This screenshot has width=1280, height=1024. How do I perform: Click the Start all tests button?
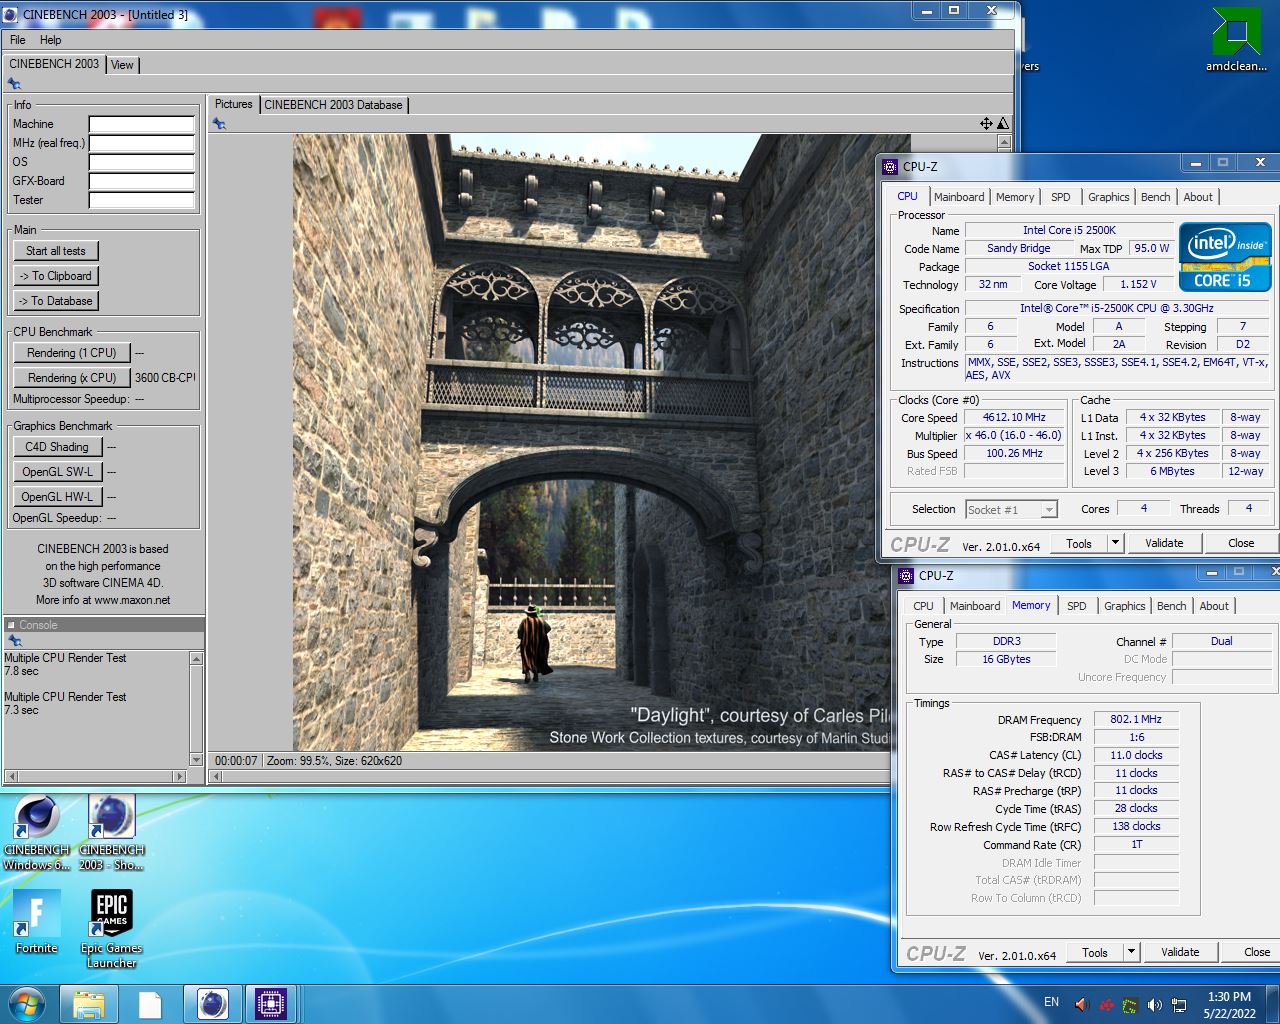(56, 251)
